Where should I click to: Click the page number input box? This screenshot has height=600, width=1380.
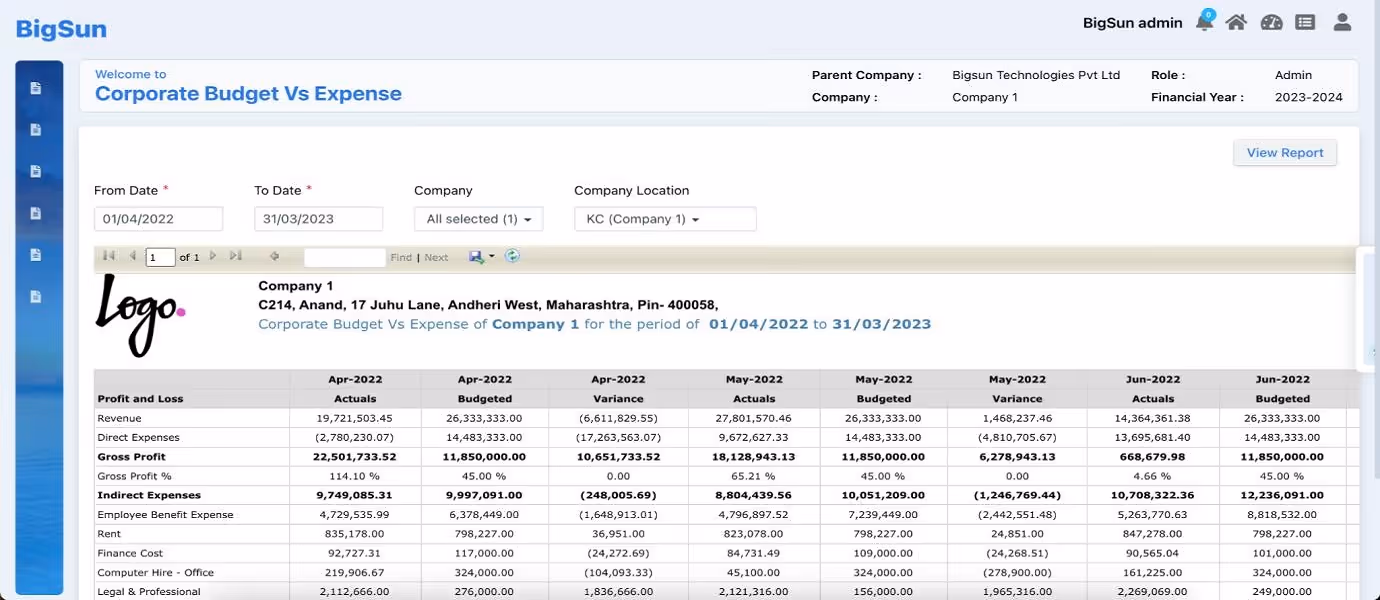(160, 257)
